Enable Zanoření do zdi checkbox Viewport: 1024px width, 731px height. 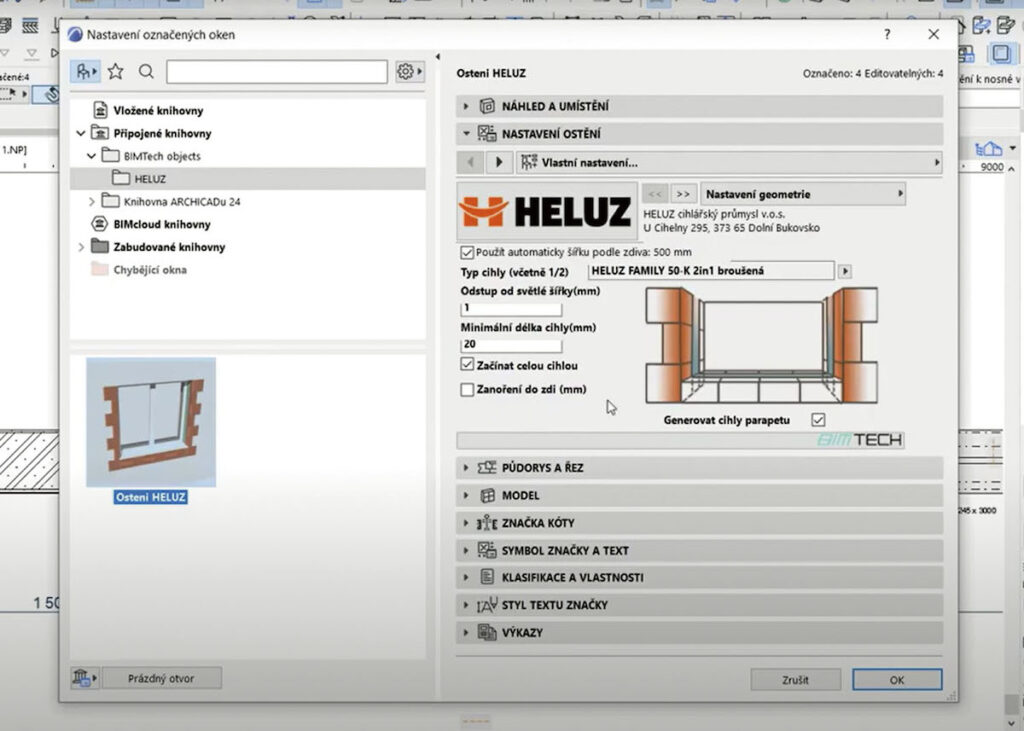(x=467, y=390)
